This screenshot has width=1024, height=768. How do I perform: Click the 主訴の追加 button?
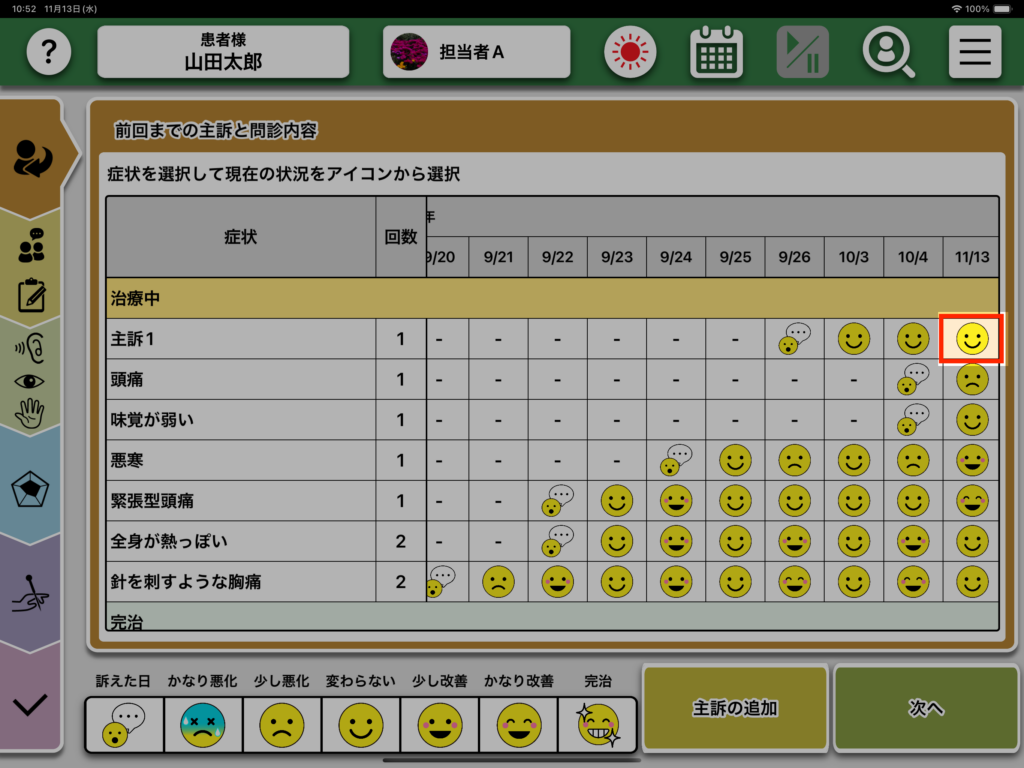tap(735, 708)
